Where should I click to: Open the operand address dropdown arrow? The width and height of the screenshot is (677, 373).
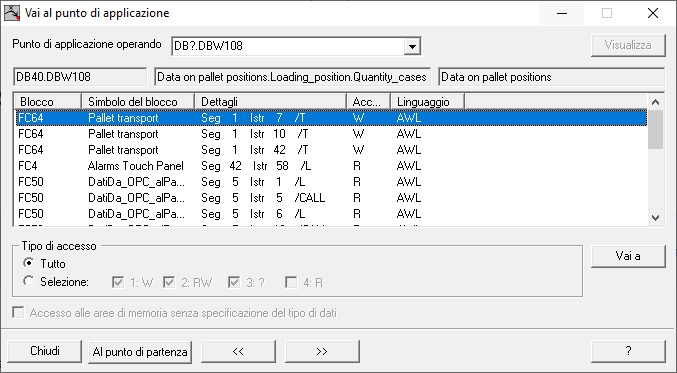click(412, 46)
